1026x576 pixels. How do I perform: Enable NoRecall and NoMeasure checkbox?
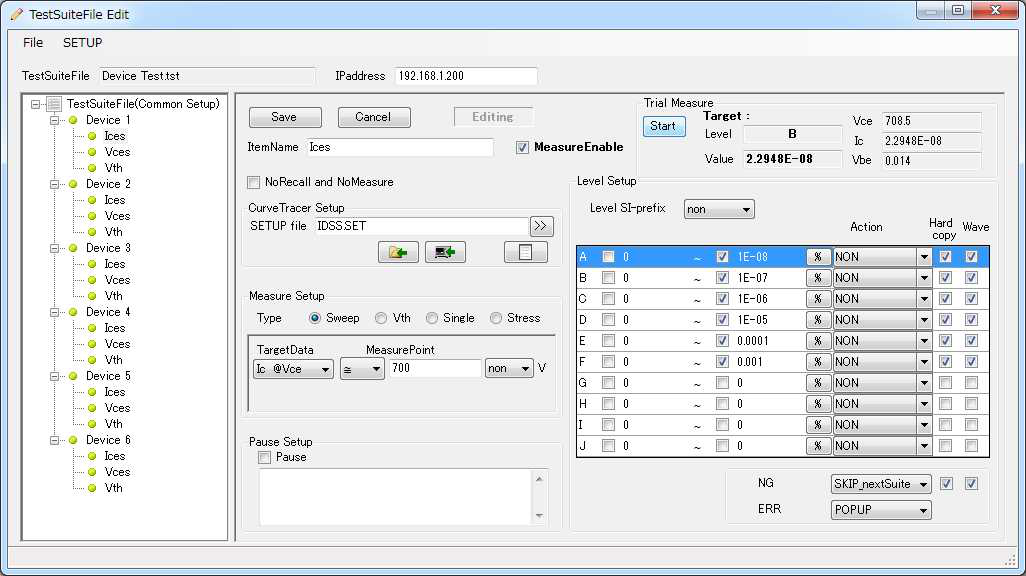point(254,182)
